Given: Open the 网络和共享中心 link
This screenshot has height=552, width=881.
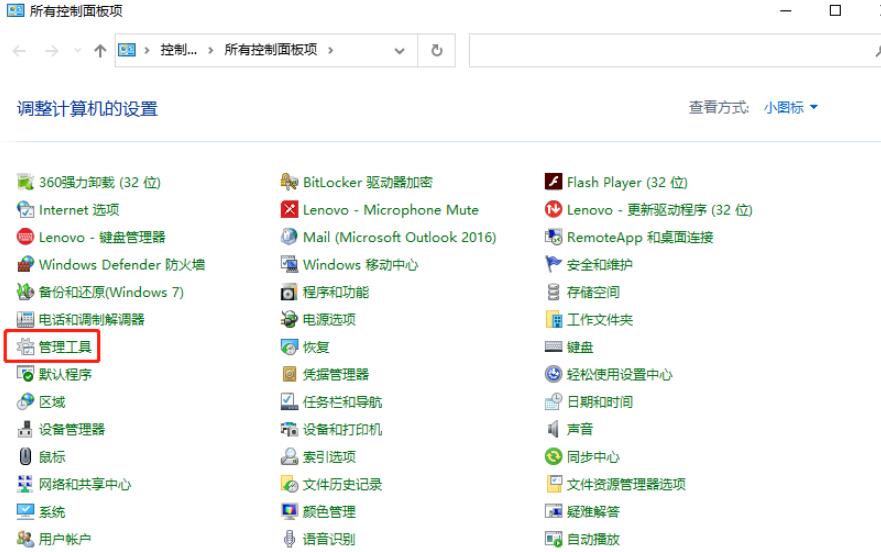Looking at the screenshot, I should [x=85, y=484].
